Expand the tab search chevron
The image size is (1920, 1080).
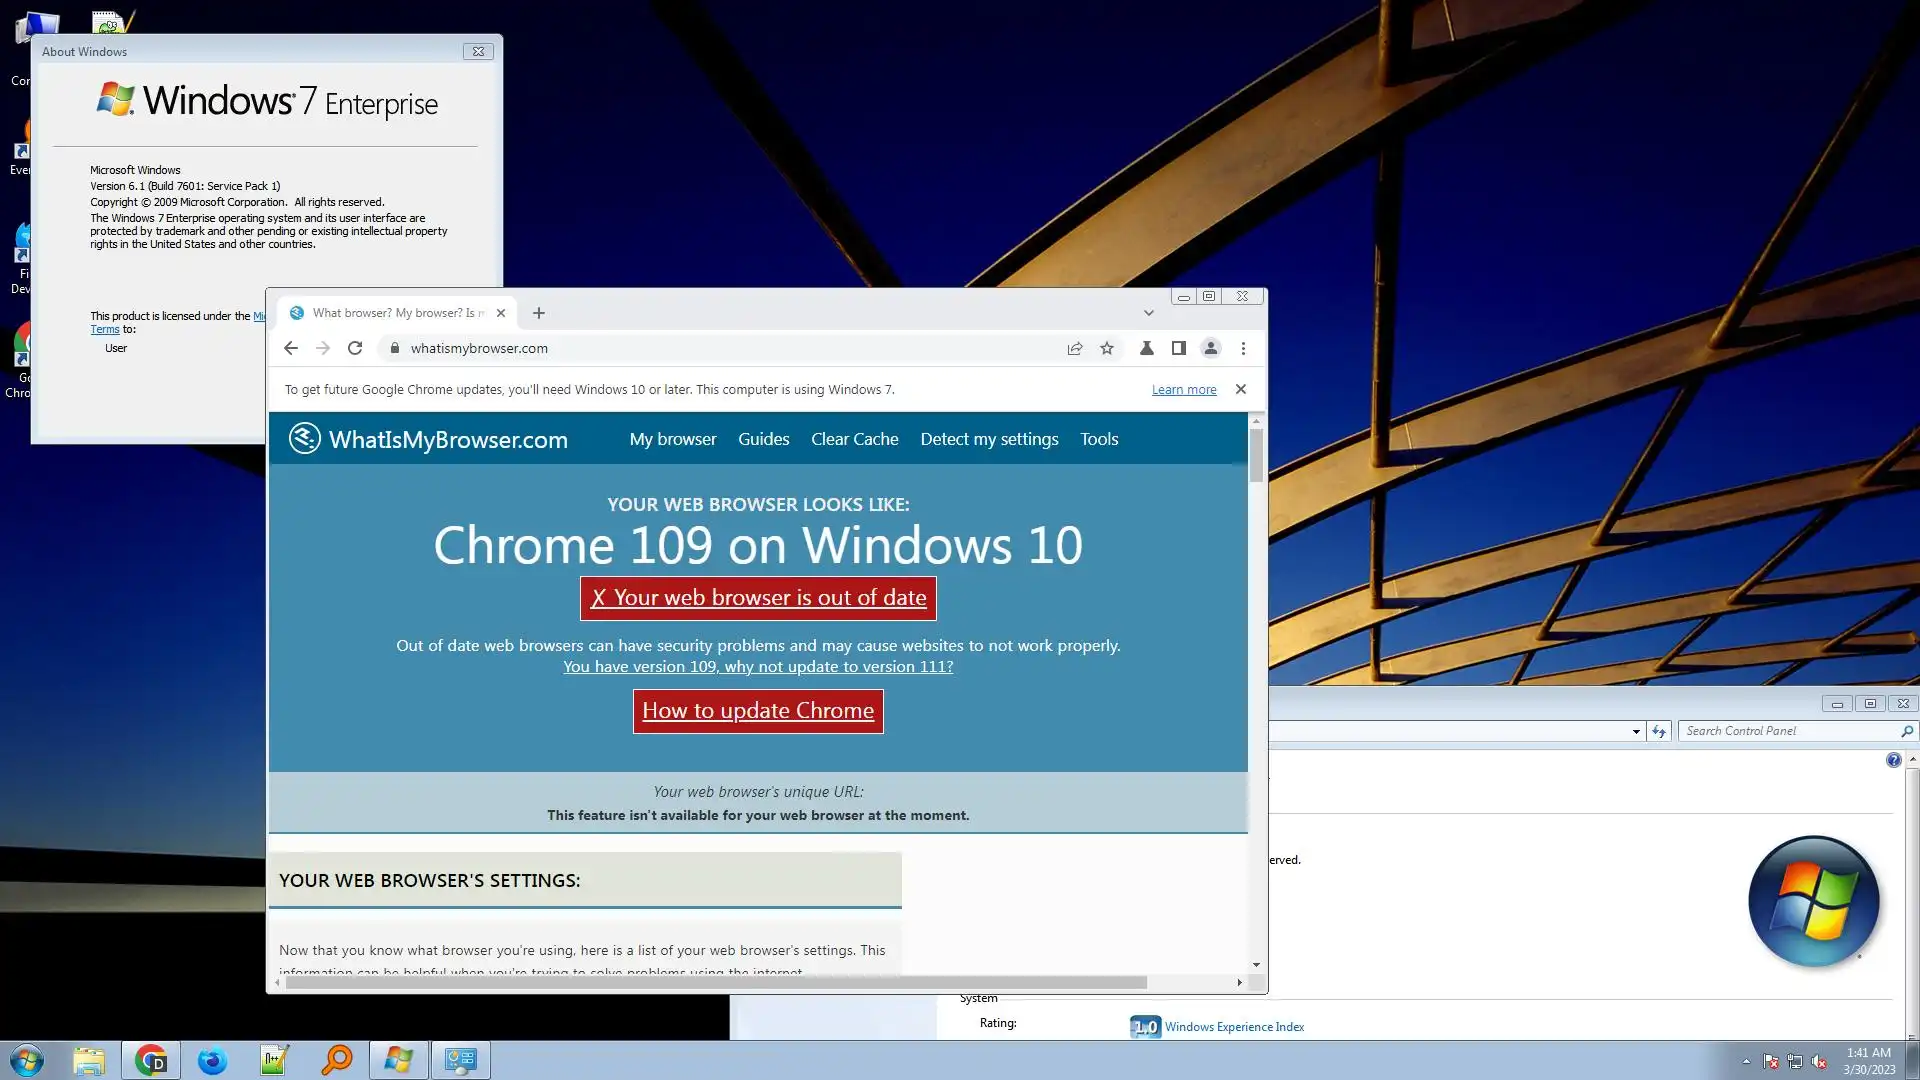coord(1149,313)
